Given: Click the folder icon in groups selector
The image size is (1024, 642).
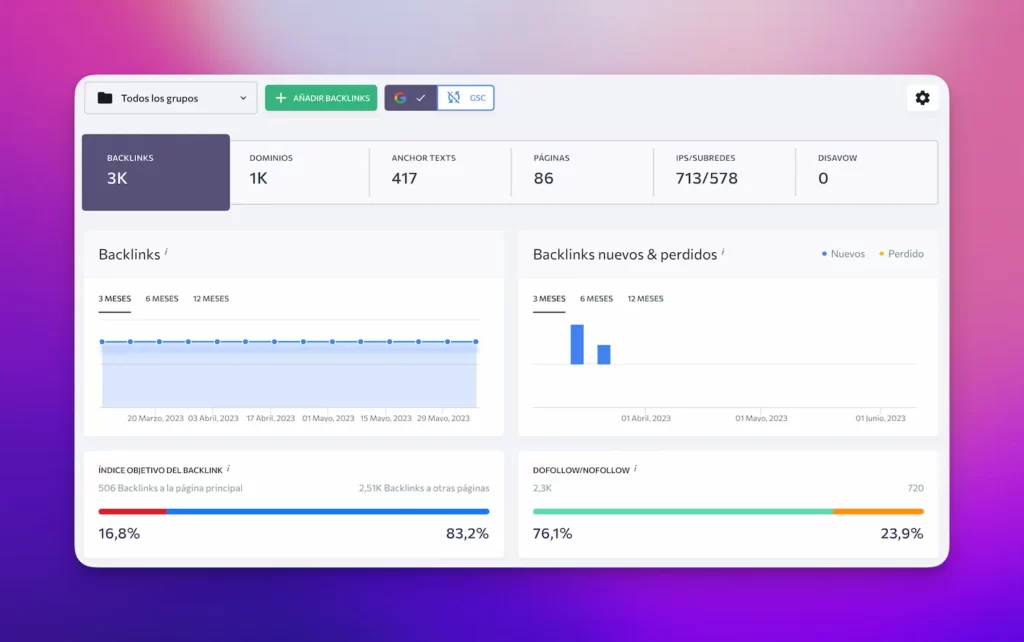Looking at the screenshot, I should pos(105,98).
